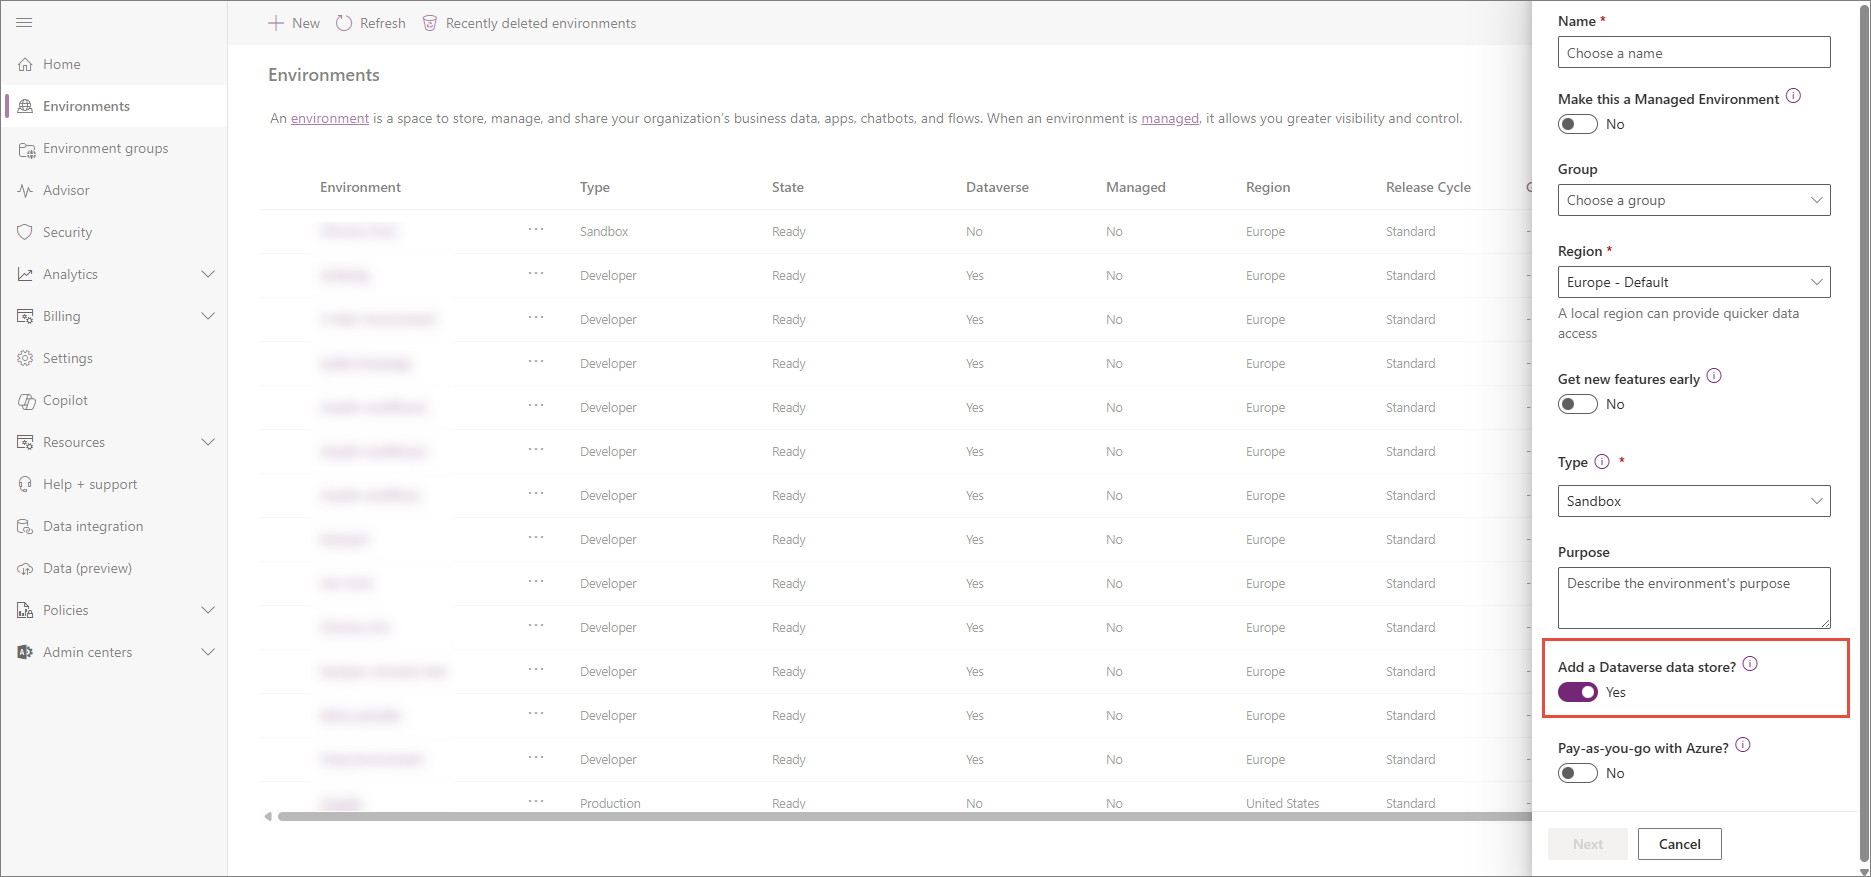Click the Copilot icon
Screen dimensions: 1871x877
click(x=25, y=400)
